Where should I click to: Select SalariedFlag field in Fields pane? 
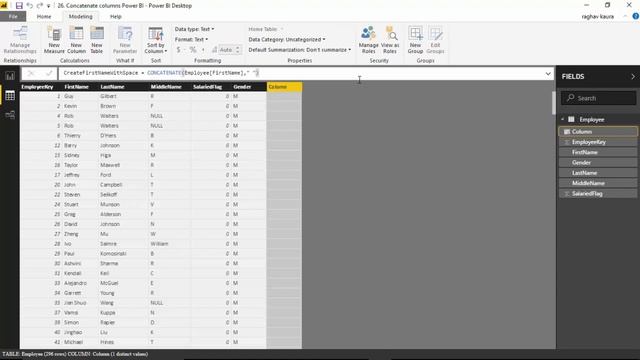[598, 193]
